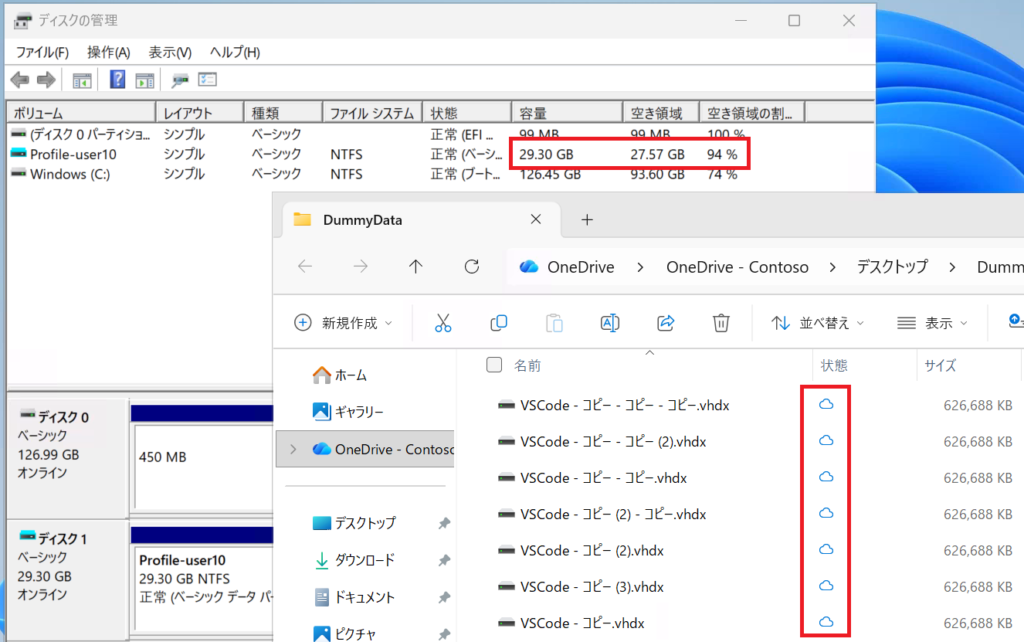Viewport: 1024px width, 642px height.
Task: Open the 表示 view dropdown in Explorer
Action: pyautogui.click(x=932, y=323)
